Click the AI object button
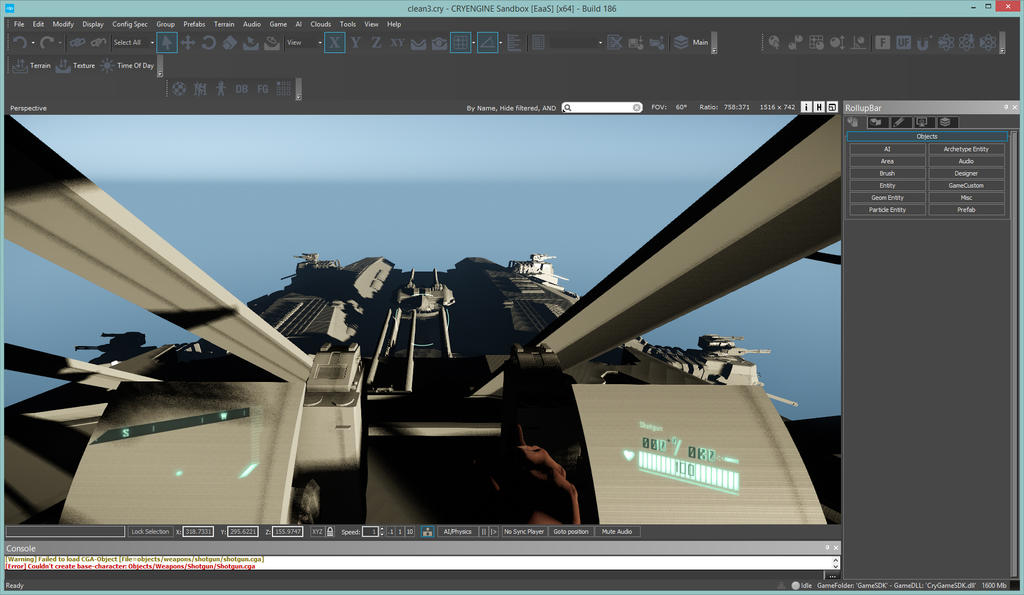1024x595 pixels. (x=887, y=149)
